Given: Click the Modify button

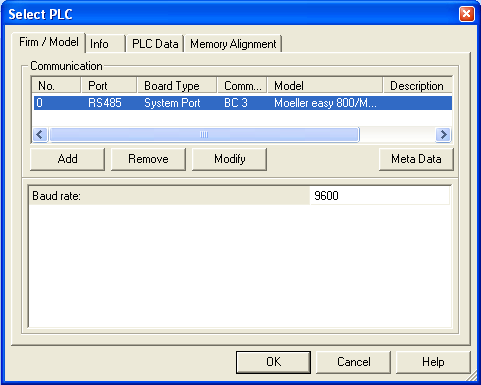Looking at the screenshot, I should (x=229, y=159).
